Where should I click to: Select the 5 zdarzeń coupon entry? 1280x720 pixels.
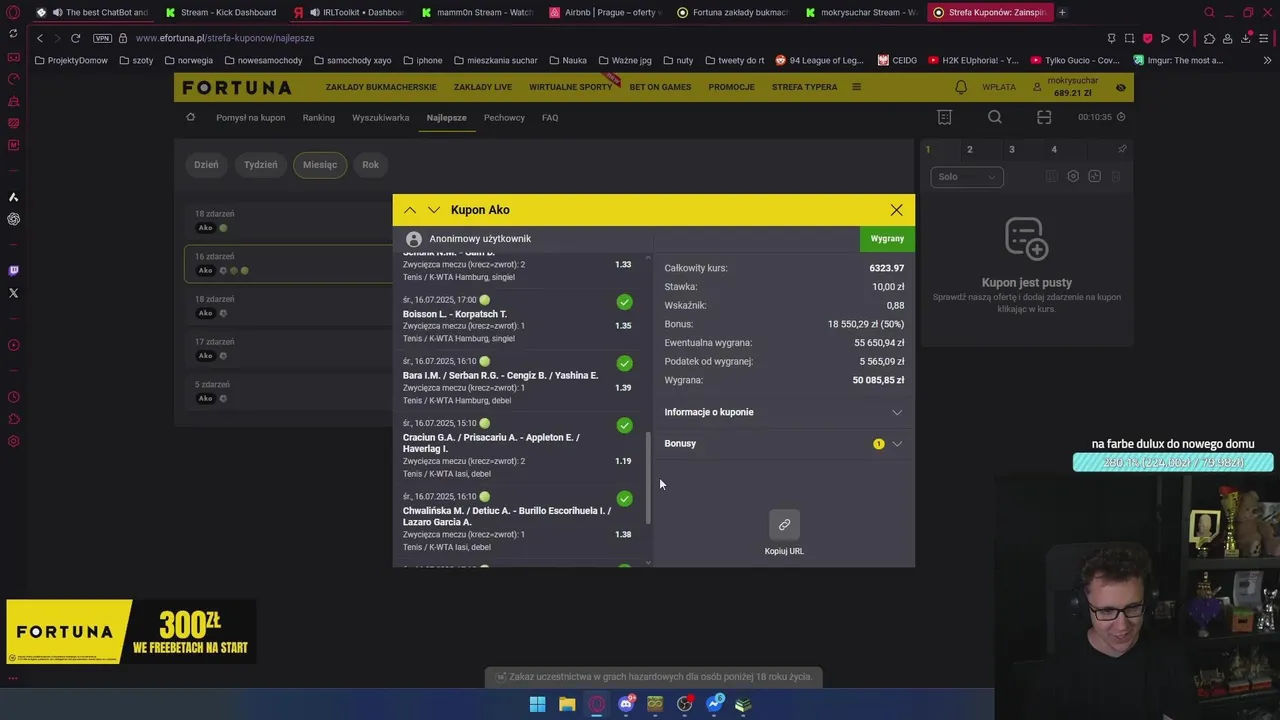[x=288, y=391]
